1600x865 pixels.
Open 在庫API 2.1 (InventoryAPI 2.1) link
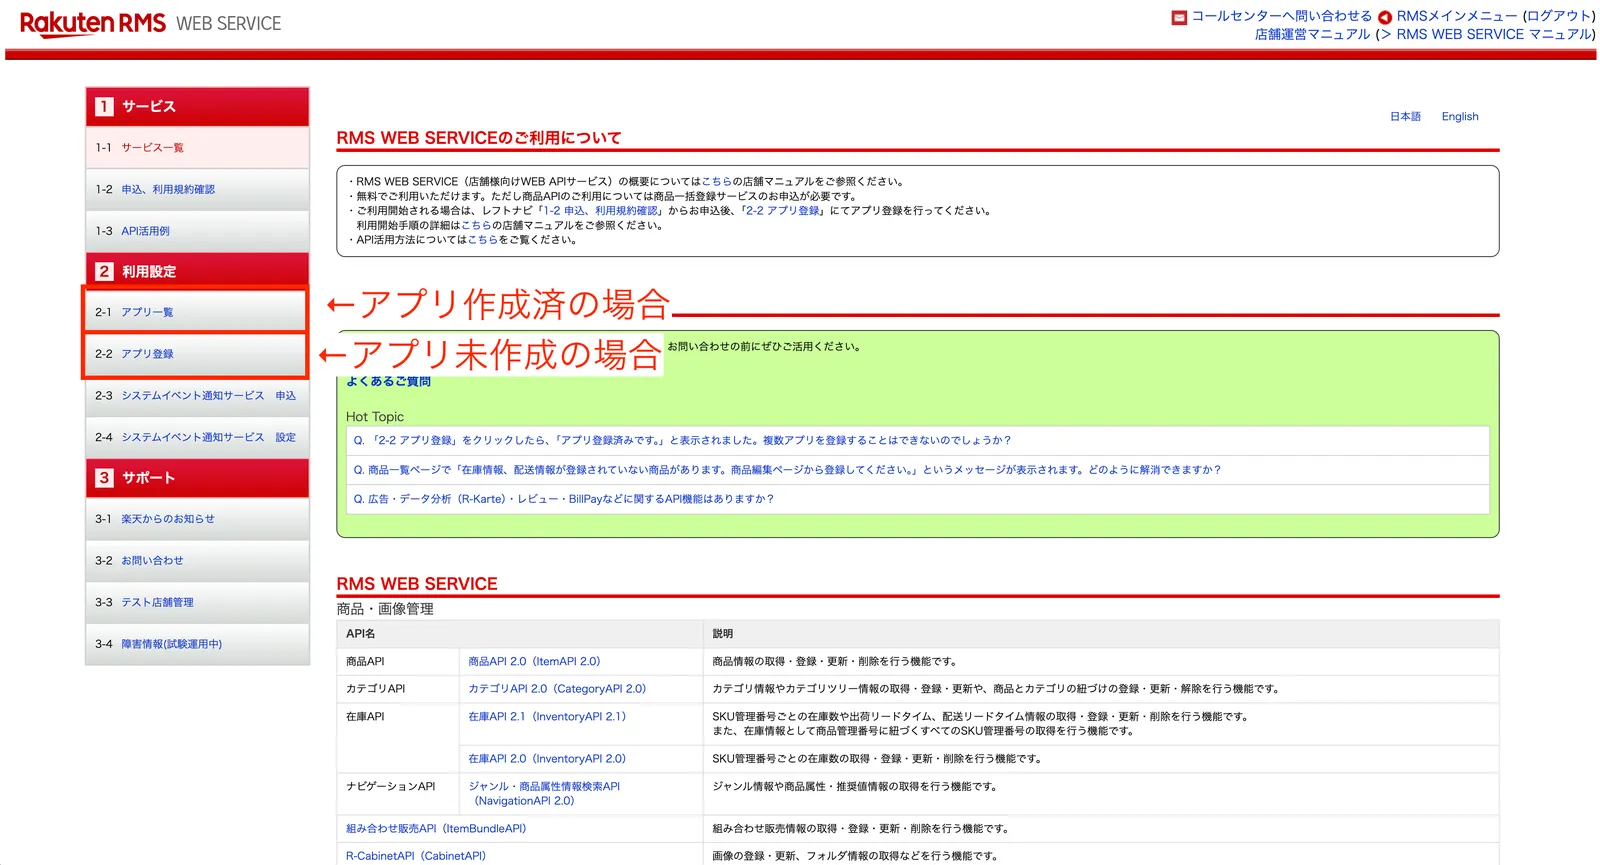tap(547, 717)
